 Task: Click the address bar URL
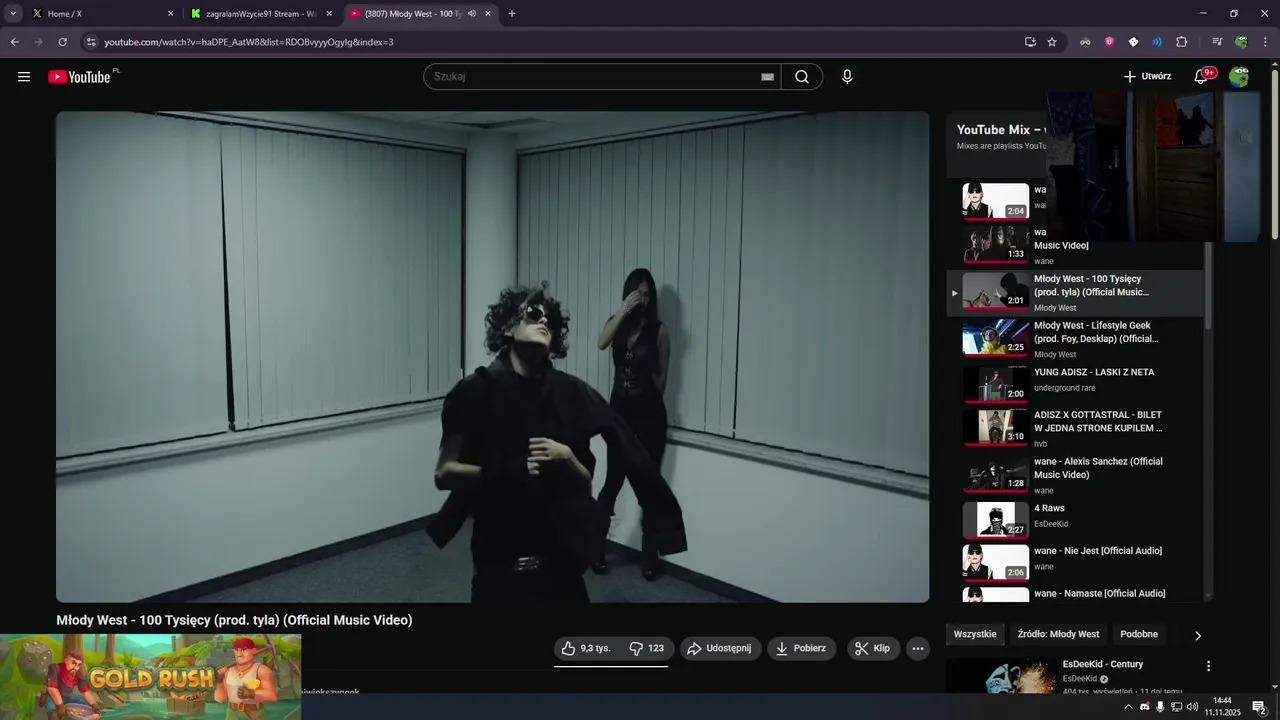pyautogui.click(x=249, y=42)
